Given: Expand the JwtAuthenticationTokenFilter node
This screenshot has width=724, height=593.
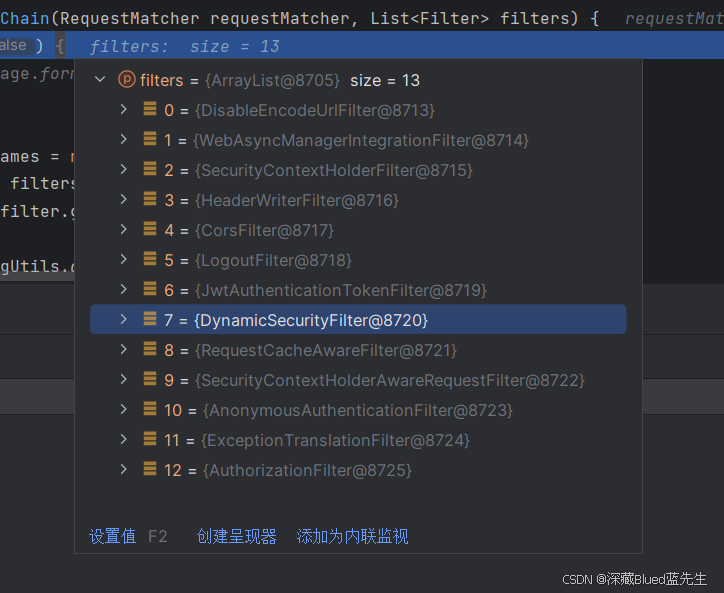Looking at the screenshot, I should click(123, 289).
